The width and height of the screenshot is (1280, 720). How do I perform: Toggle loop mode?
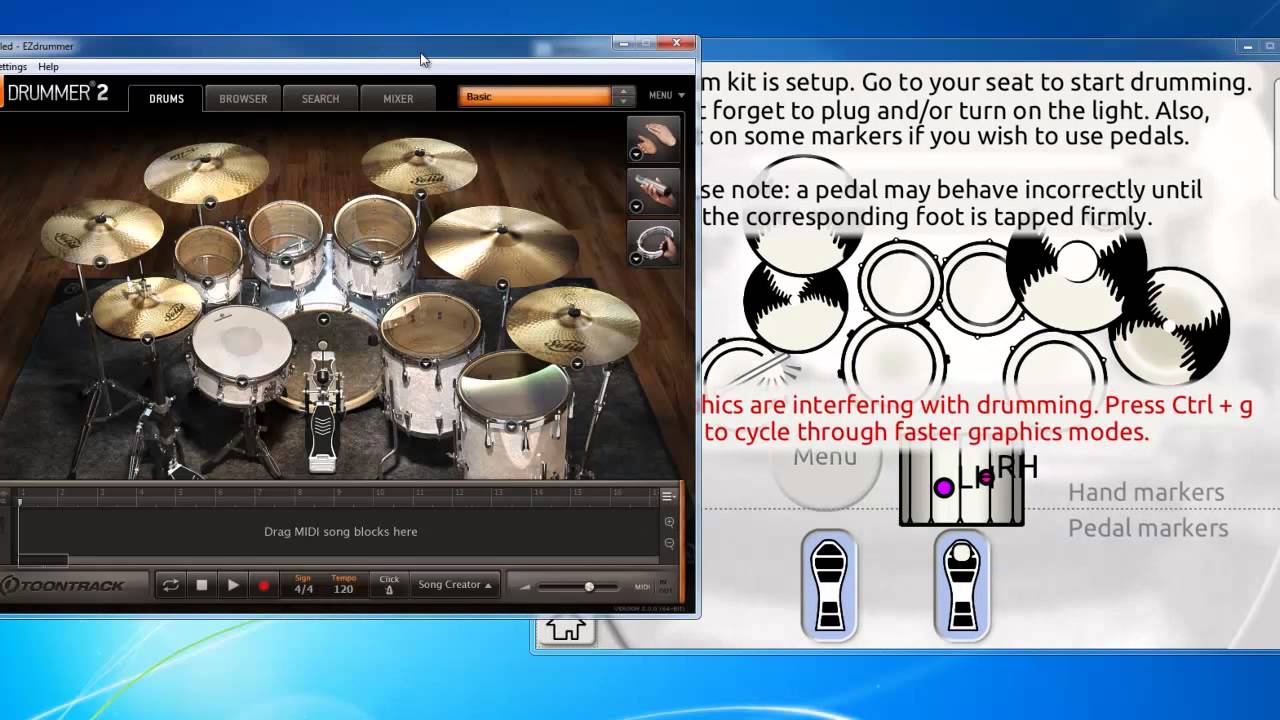171,585
